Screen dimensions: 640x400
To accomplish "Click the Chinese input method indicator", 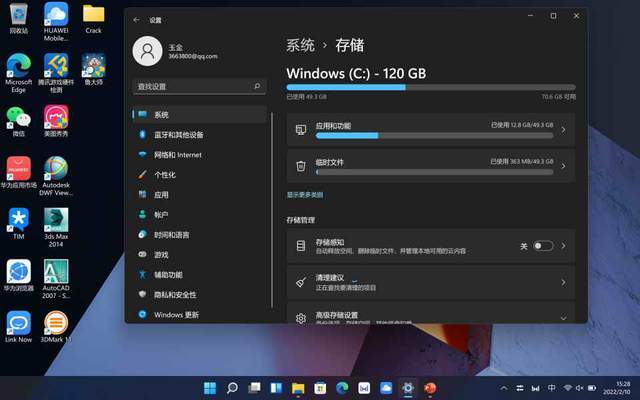I will (x=551, y=388).
